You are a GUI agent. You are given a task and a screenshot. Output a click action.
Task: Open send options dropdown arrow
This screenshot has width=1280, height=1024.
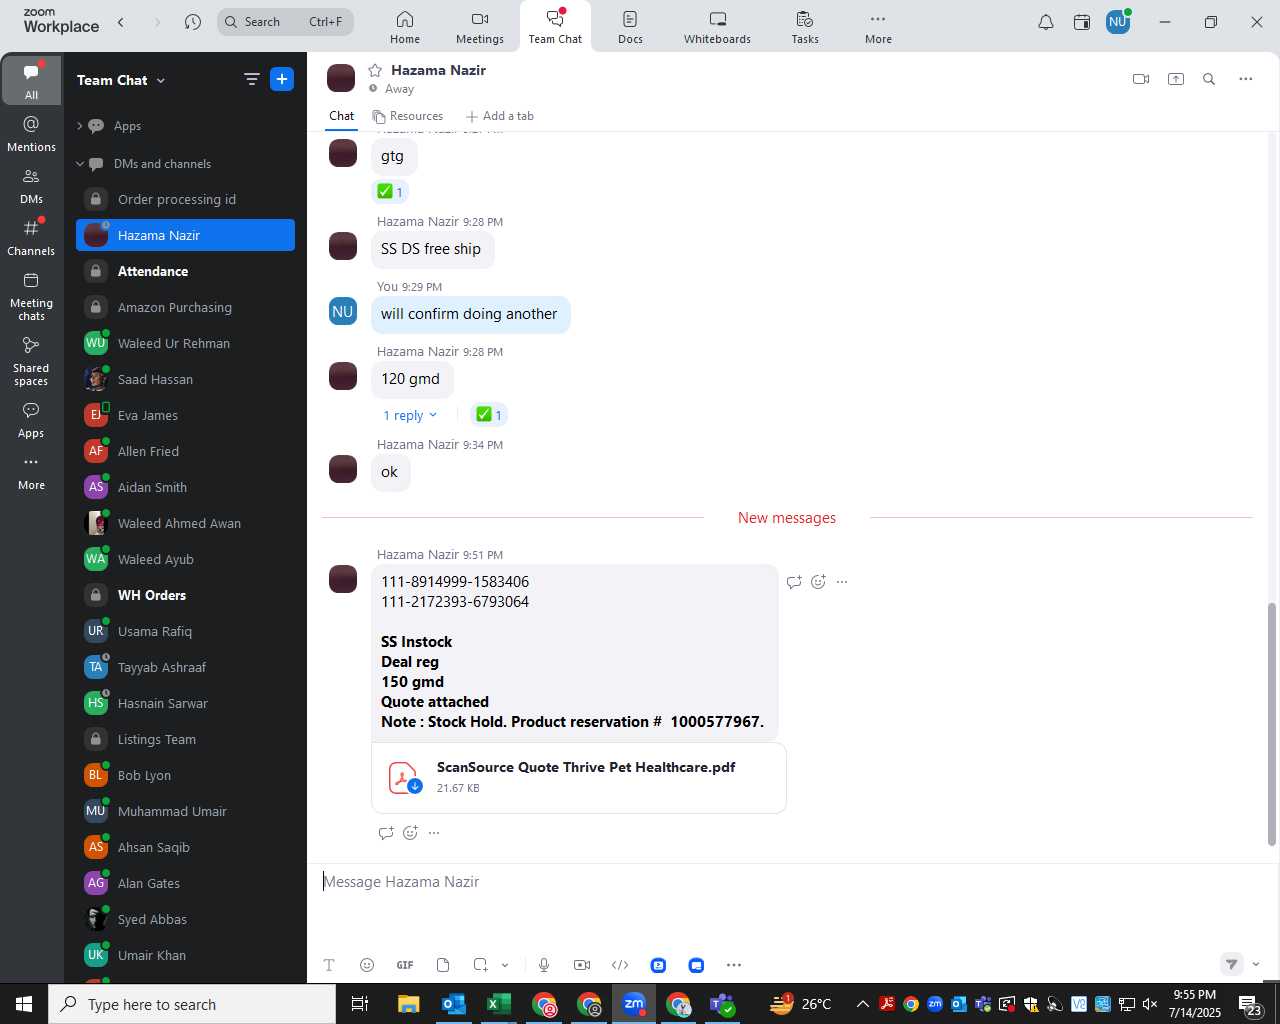tap(1256, 965)
